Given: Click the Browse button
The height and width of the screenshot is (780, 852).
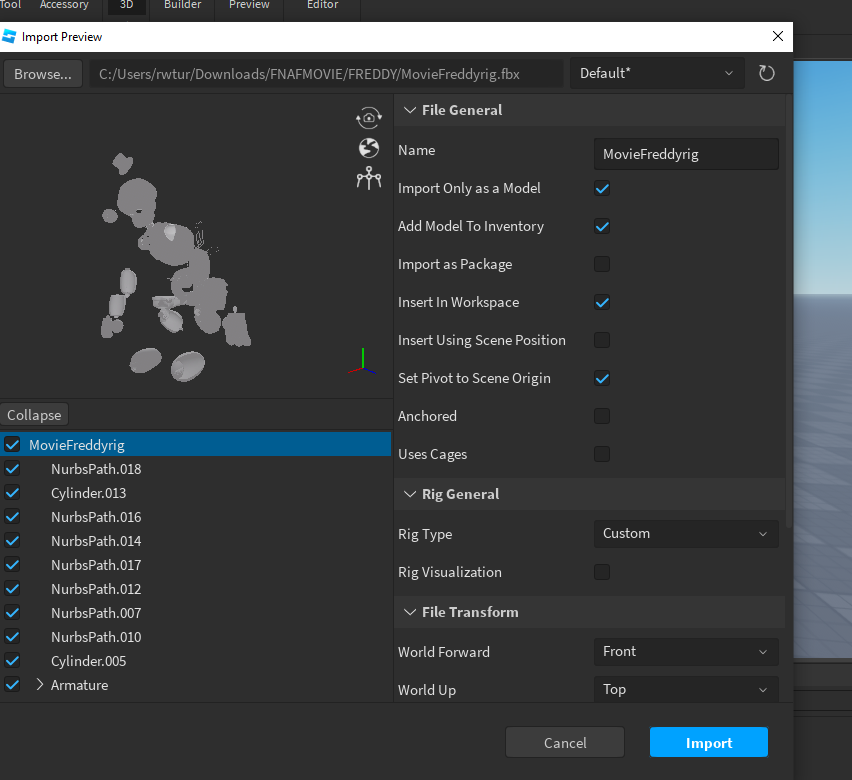Looking at the screenshot, I should coord(42,73).
